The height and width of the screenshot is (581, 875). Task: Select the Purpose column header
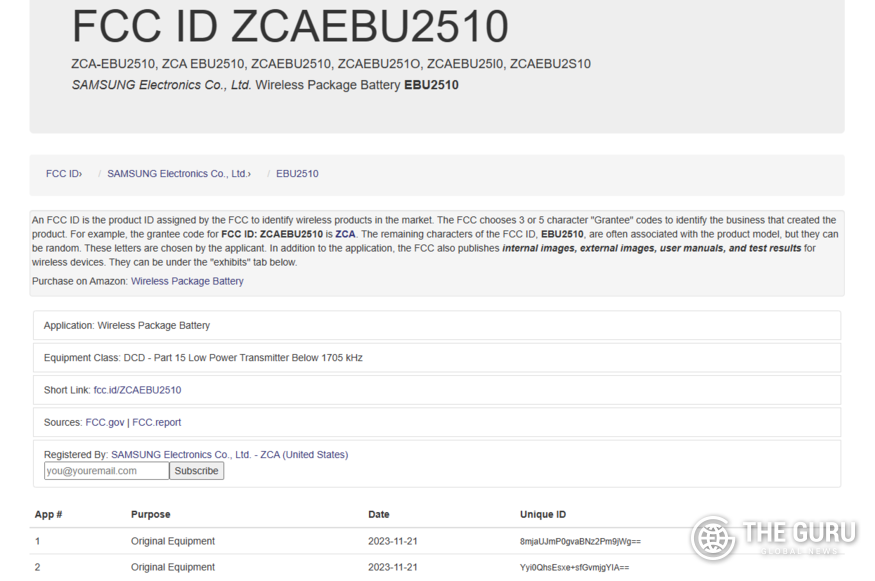coord(151,515)
